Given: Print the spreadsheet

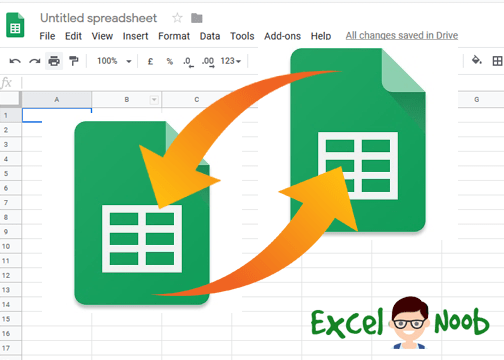Looking at the screenshot, I should point(54,61).
